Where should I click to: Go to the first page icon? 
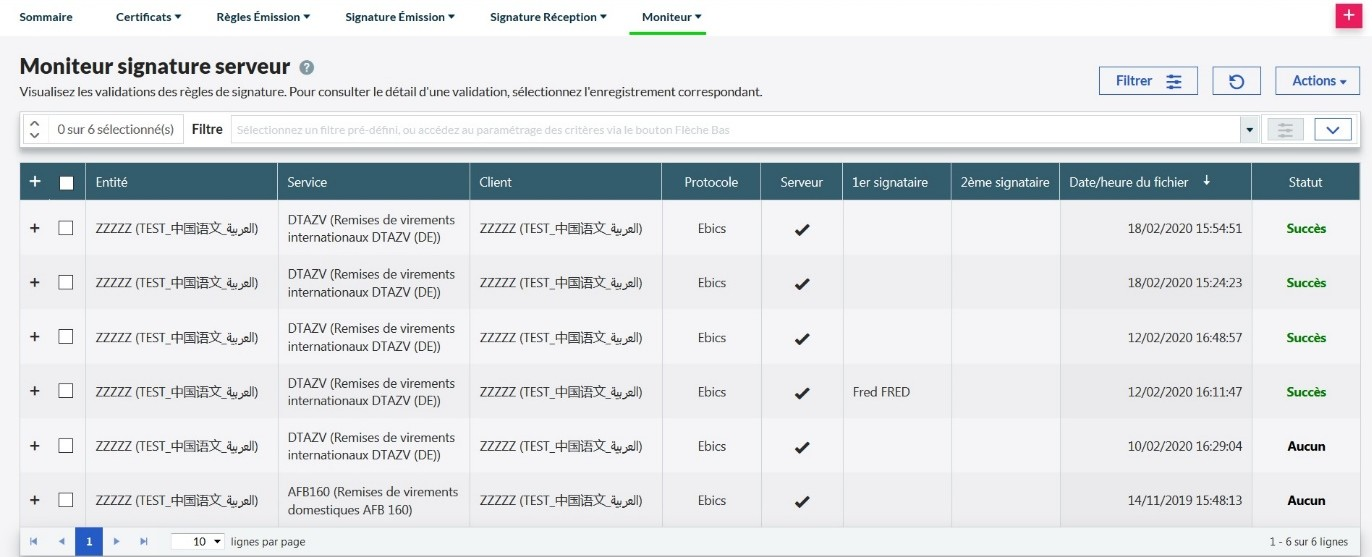point(34,541)
